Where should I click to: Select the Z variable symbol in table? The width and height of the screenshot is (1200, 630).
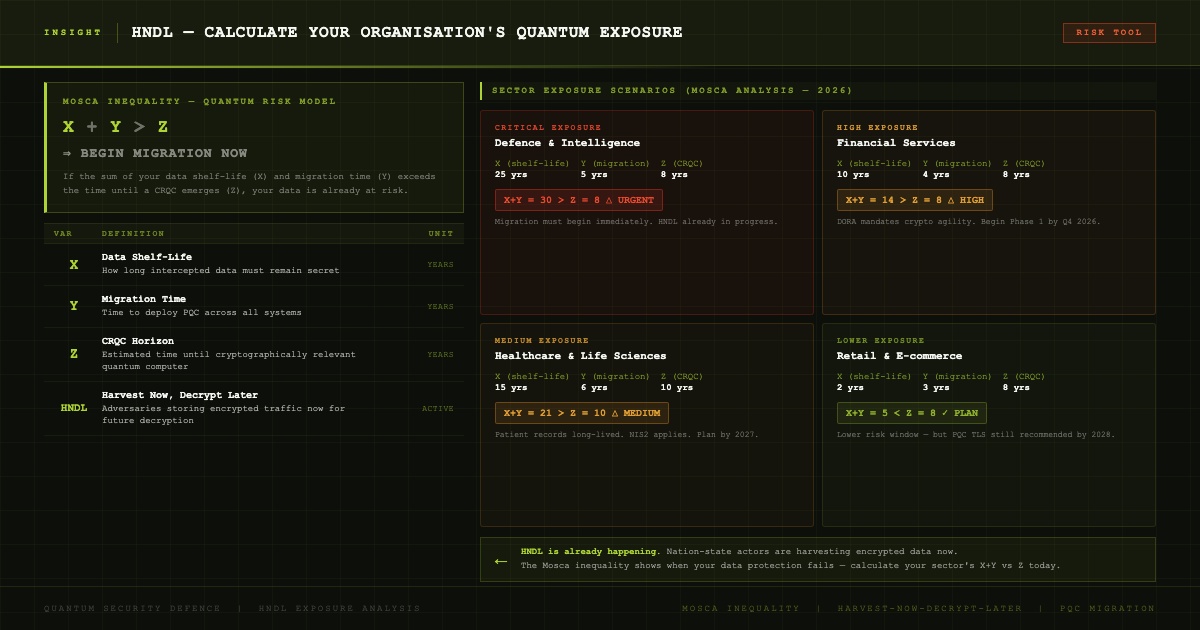[x=73, y=354]
